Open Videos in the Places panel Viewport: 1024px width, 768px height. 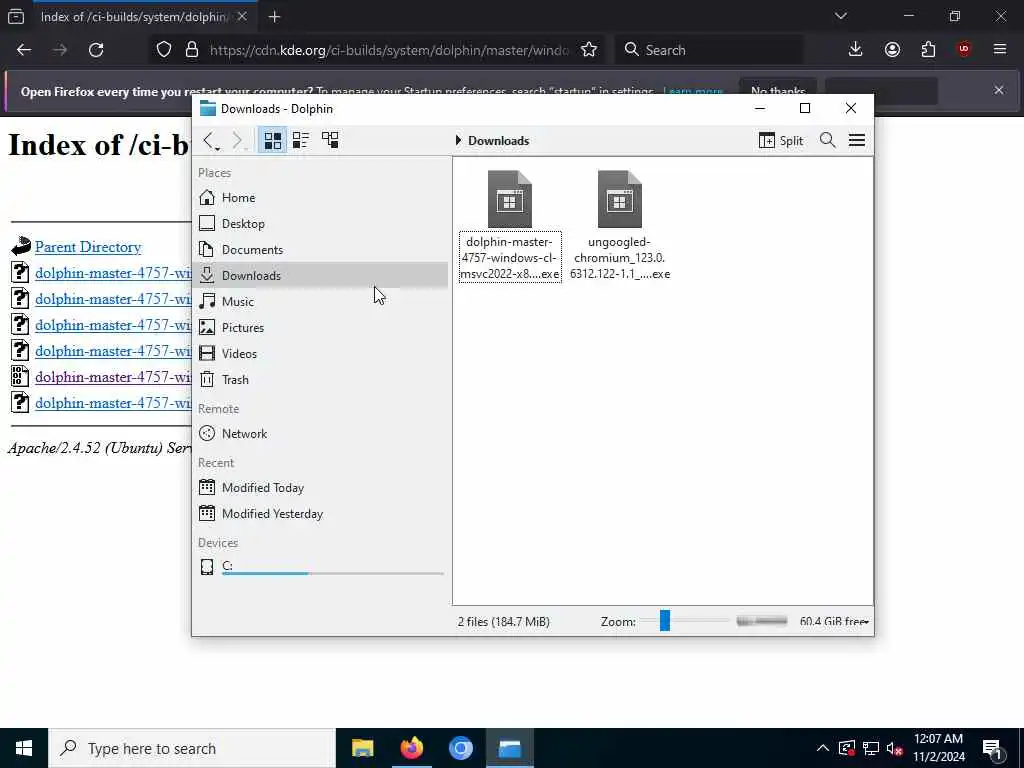[320, 353]
